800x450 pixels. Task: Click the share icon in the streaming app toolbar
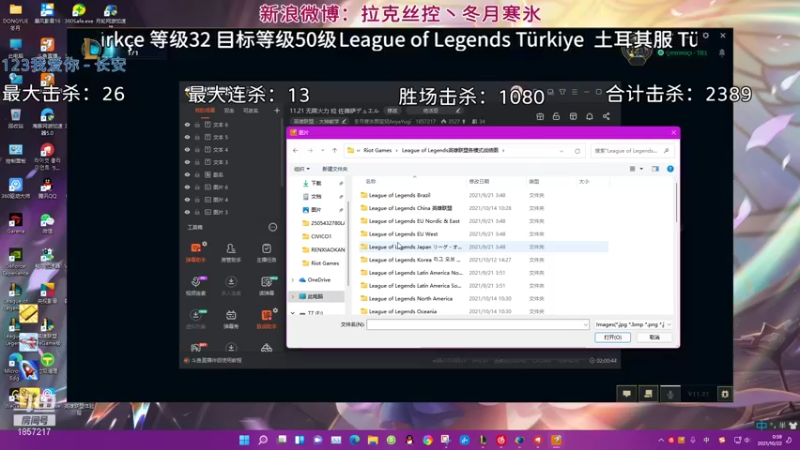(x=606, y=116)
